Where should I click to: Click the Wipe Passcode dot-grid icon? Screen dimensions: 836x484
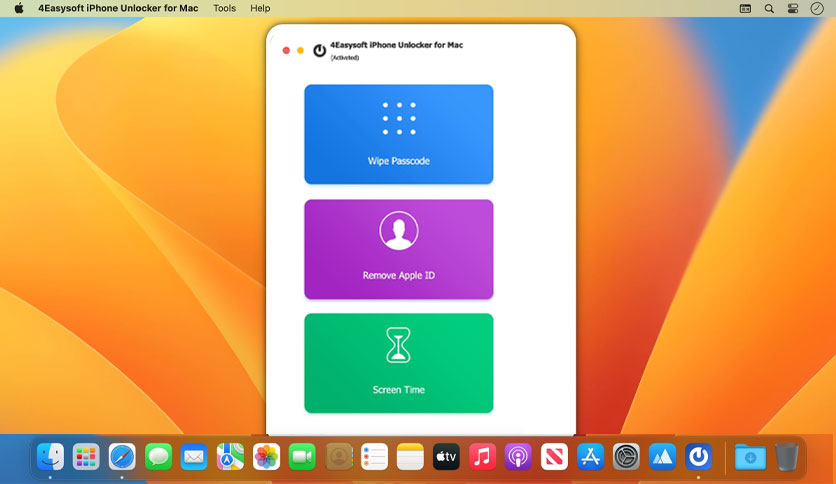point(399,118)
